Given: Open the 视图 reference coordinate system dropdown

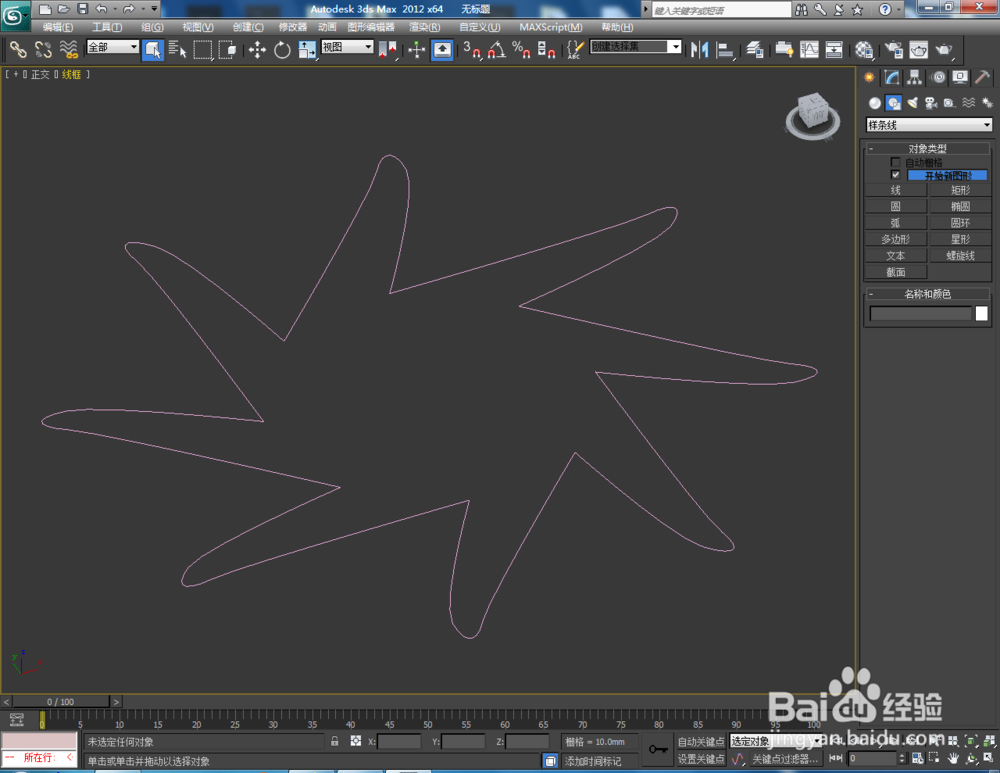Looking at the screenshot, I should pyautogui.click(x=365, y=46).
